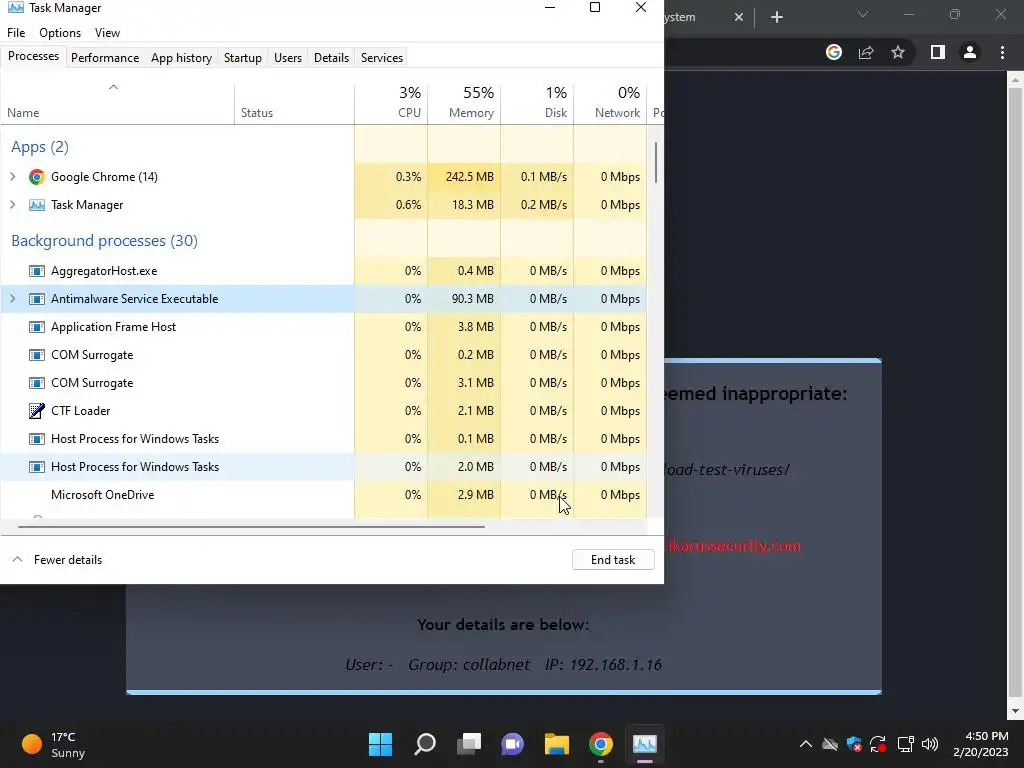Open Chrome's side panel icon
Screen dimensions: 1024x768
(x=938, y=52)
